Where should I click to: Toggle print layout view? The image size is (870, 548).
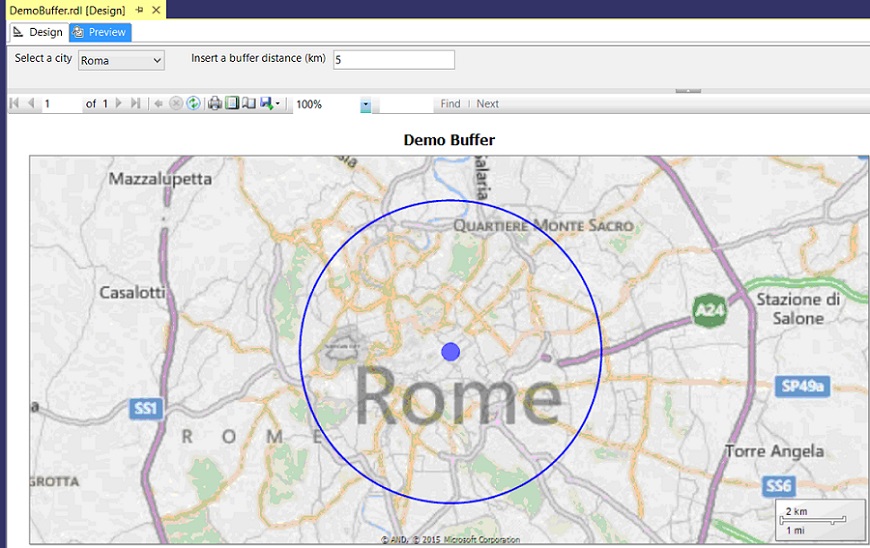(232, 103)
